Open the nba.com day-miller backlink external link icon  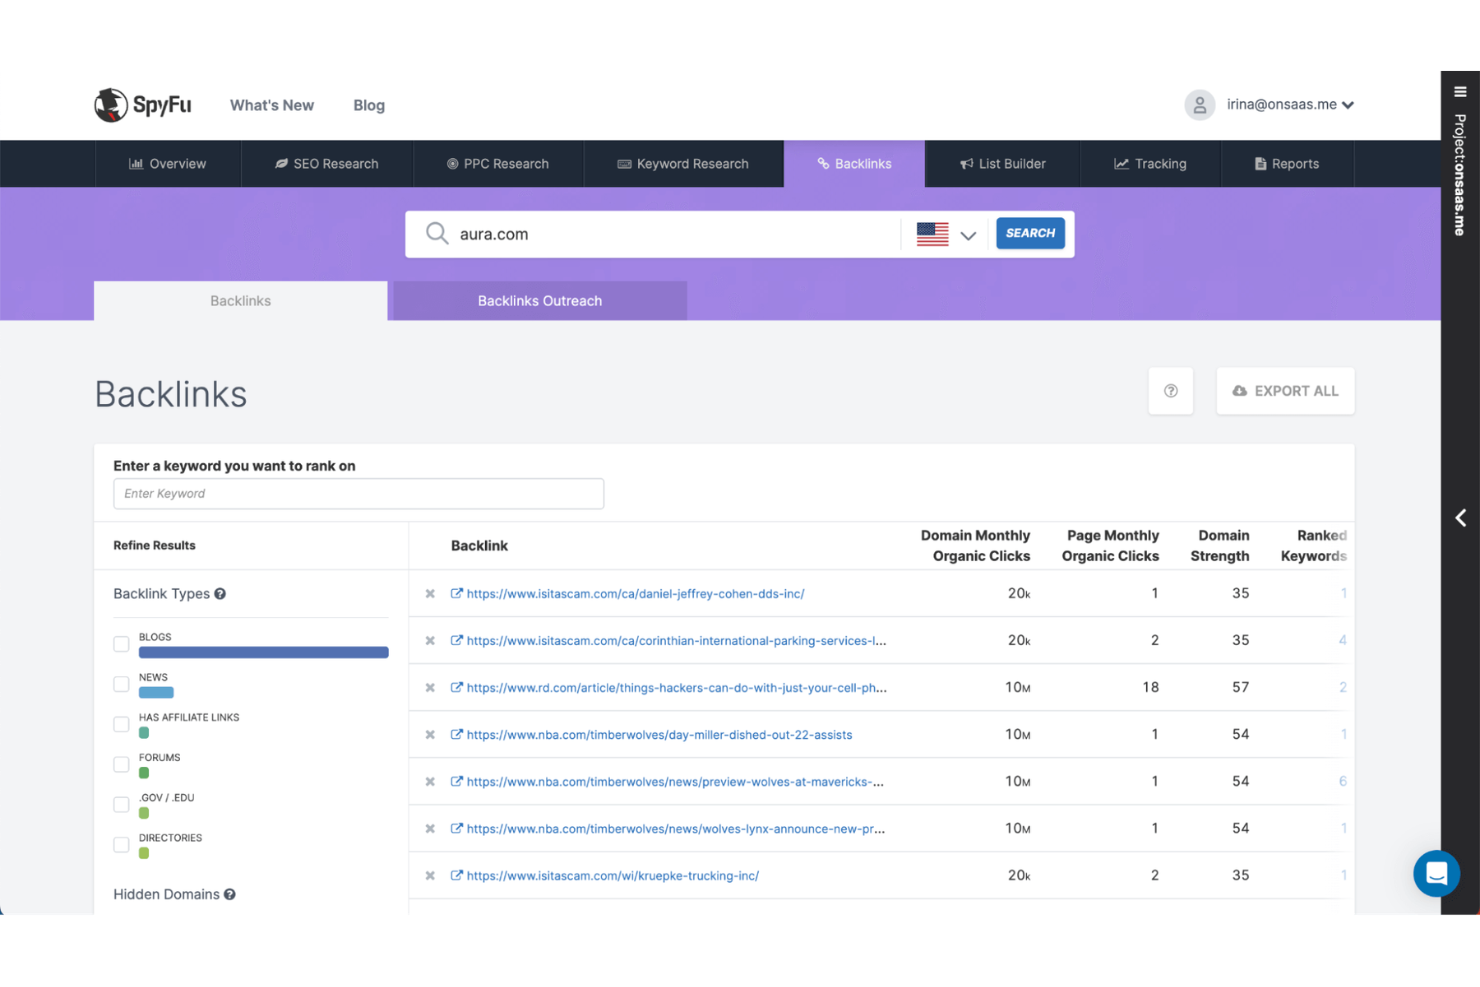[x=457, y=734]
